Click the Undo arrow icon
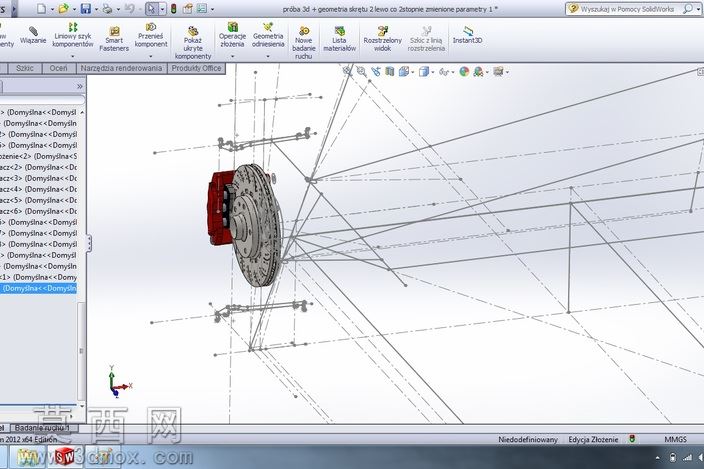 pyautogui.click(x=129, y=9)
